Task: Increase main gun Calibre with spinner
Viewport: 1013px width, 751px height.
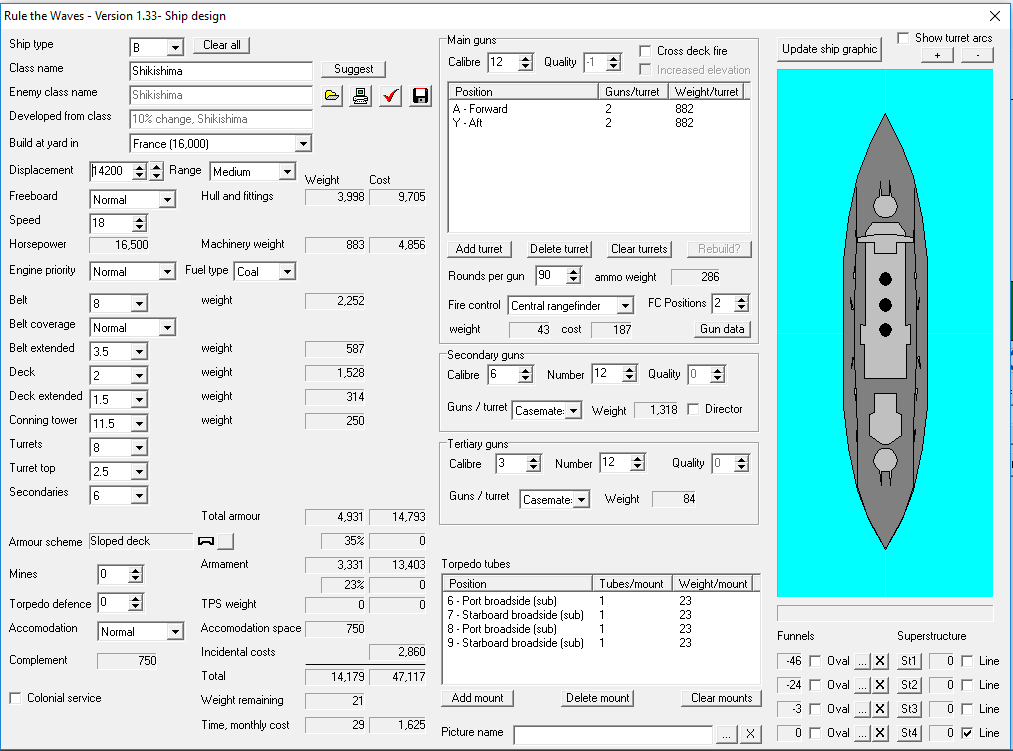Action: click(526, 58)
